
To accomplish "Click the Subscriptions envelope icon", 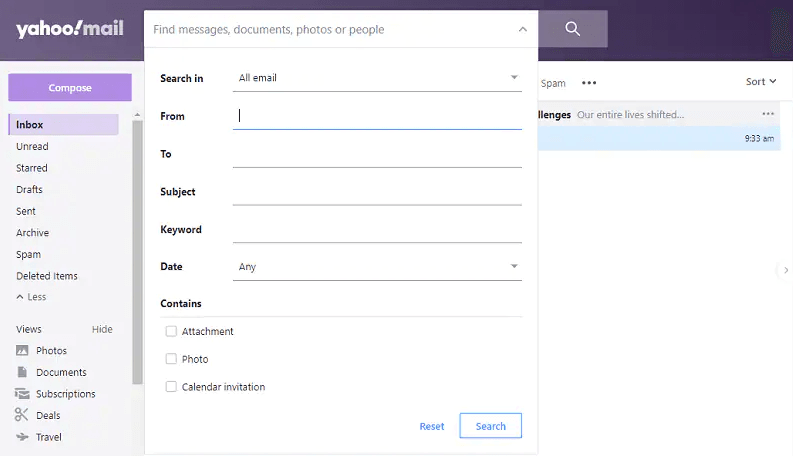I will click(x=22, y=394).
